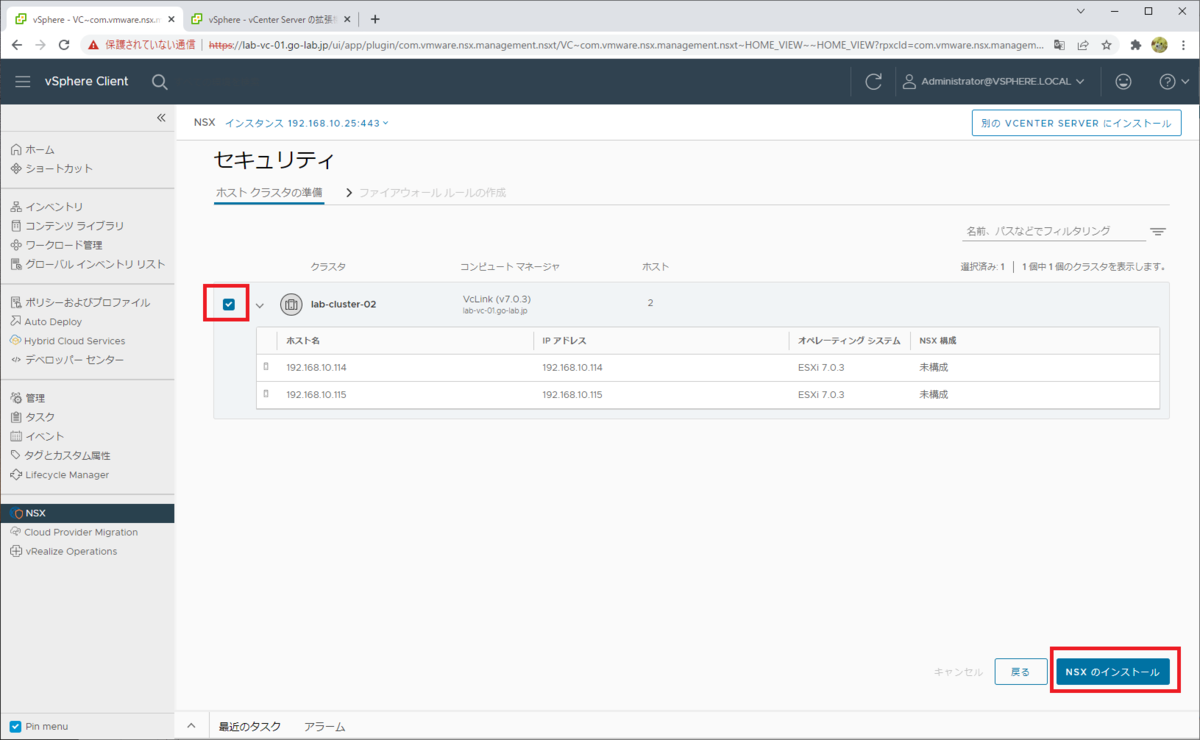Go back in browser history
This screenshot has width=1200, height=740.
point(16,45)
